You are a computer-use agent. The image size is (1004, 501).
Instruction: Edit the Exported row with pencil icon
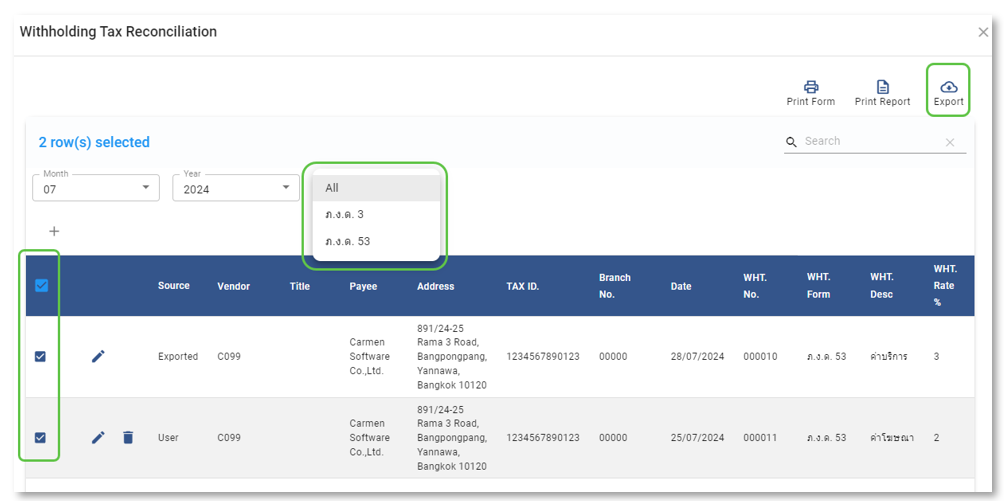98,356
